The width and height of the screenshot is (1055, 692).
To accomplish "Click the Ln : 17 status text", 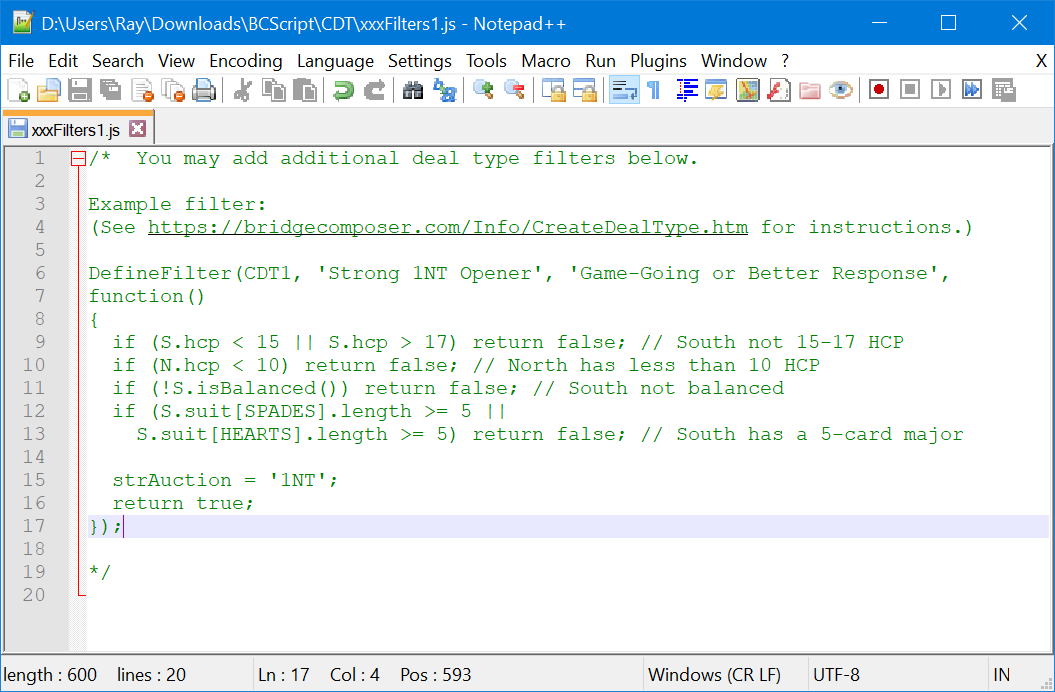I will click(x=283, y=674).
